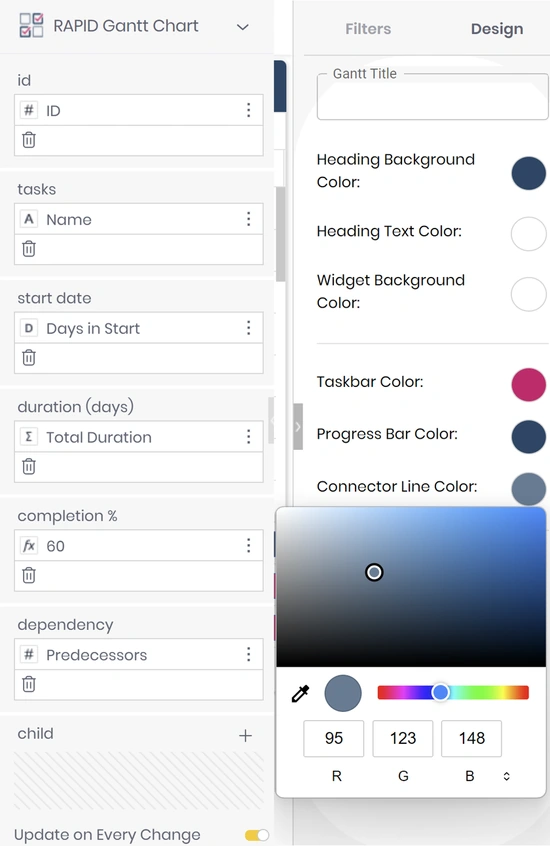Delete the Name field under tasks
550x846 pixels.
pyautogui.click(x=29, y=249)
